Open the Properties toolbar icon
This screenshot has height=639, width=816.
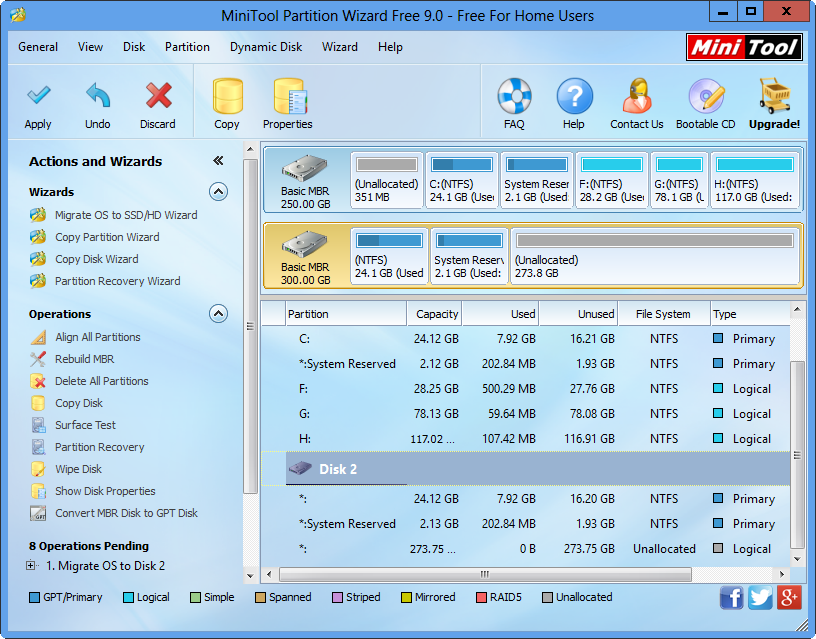tap(290, 96)
